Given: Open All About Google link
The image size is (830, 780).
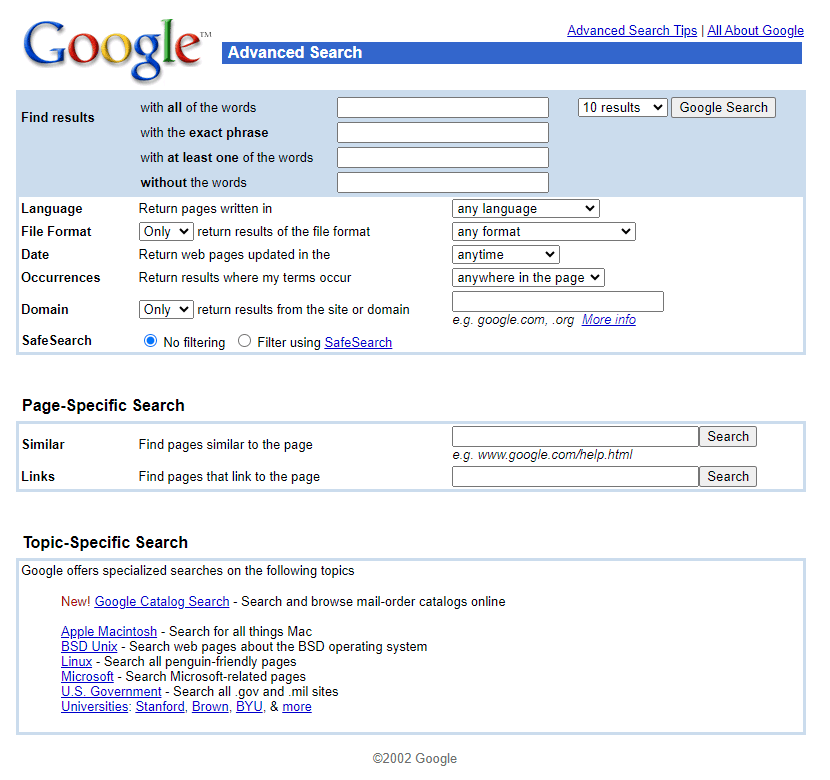Looking at the screenshot, I should 755,31.
